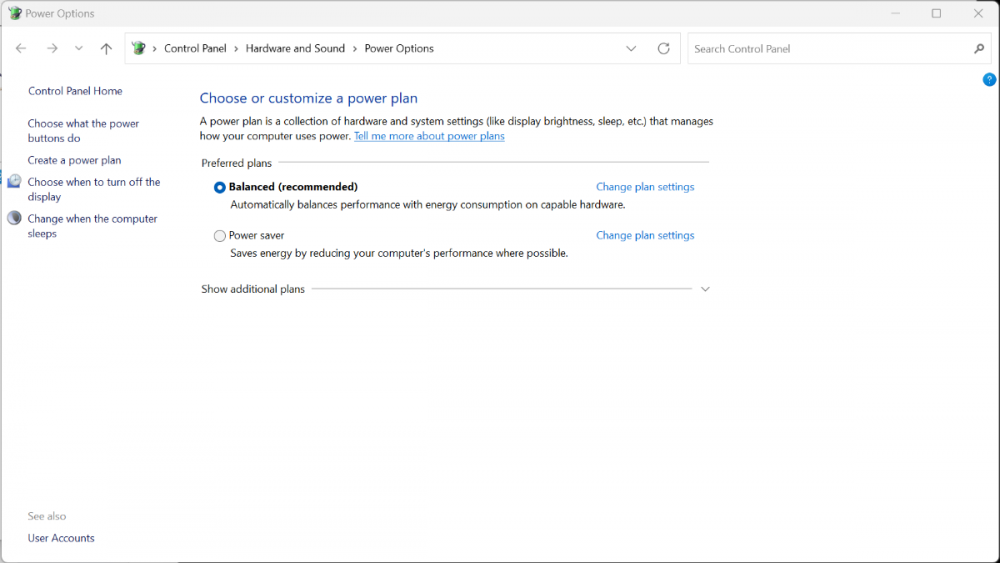Open Recent locations dropdown arrow

pos(79,49)
